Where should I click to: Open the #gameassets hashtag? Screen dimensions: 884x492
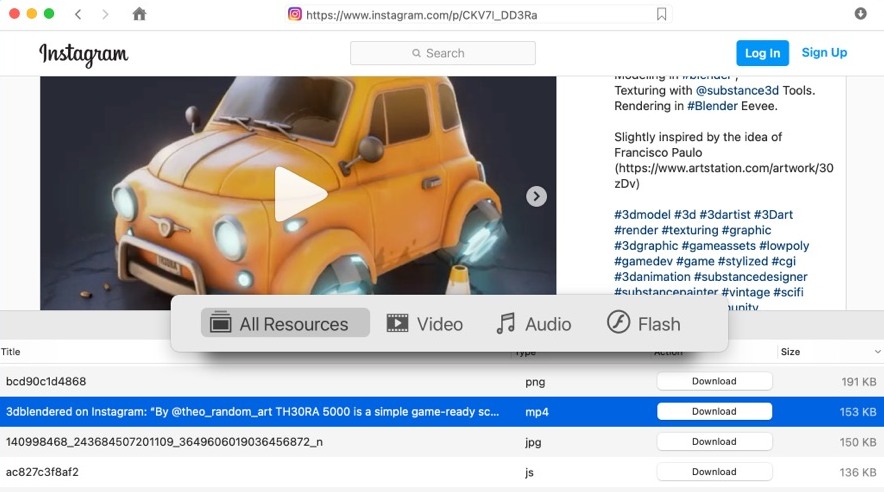click(718, 246)
